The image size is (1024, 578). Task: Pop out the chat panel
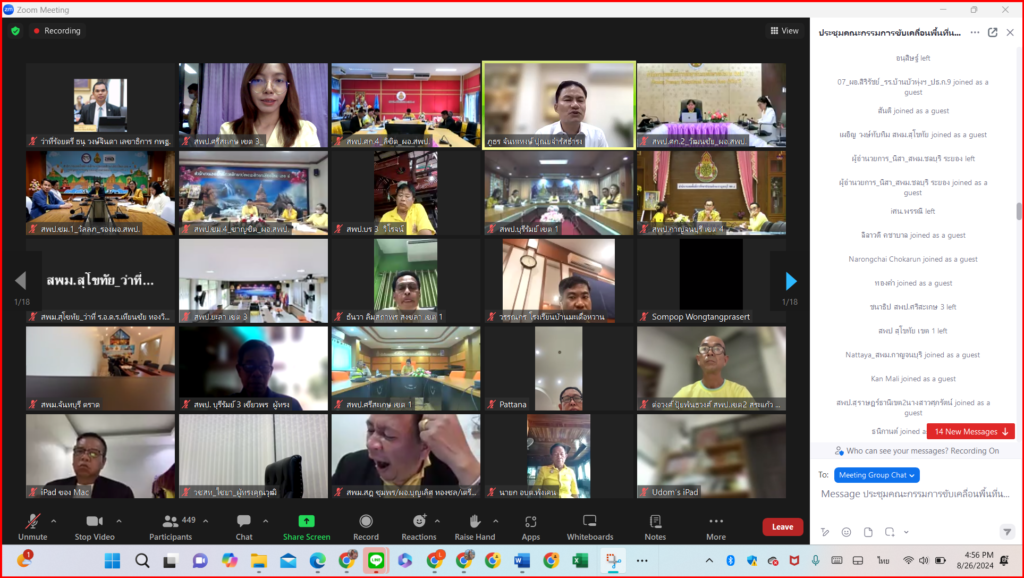pos(992,32)
